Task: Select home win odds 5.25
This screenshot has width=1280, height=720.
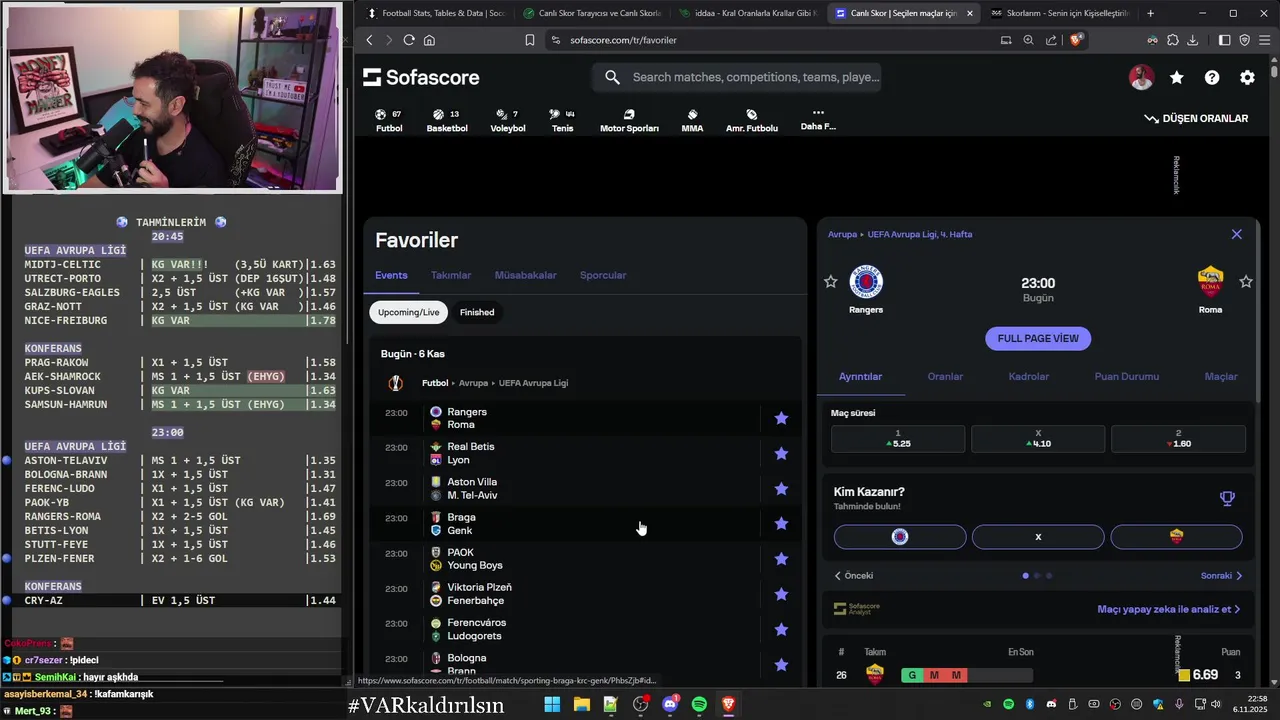Action: (x=898, y=439)
